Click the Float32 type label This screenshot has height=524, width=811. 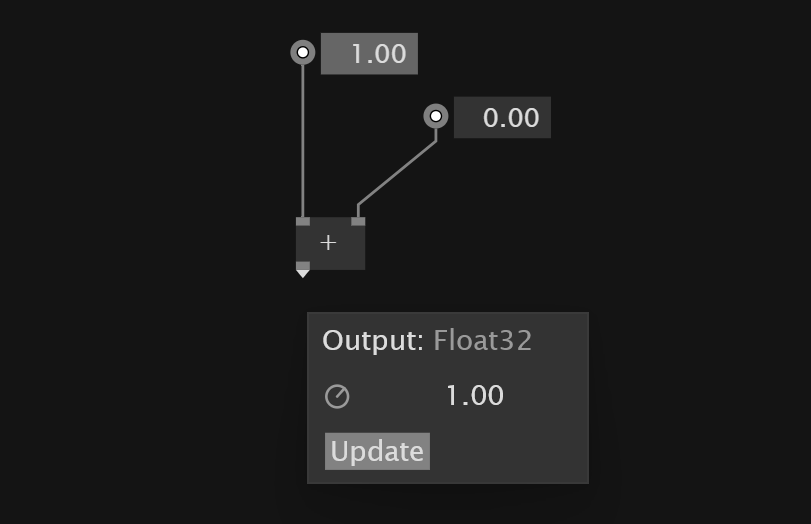tap(483, 340)
